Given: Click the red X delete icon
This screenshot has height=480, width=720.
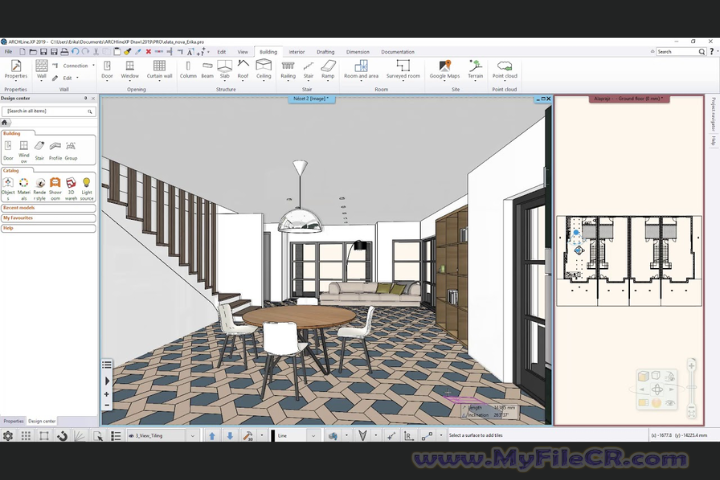Looking at the screenshot, I should click(x=148, y=51).
